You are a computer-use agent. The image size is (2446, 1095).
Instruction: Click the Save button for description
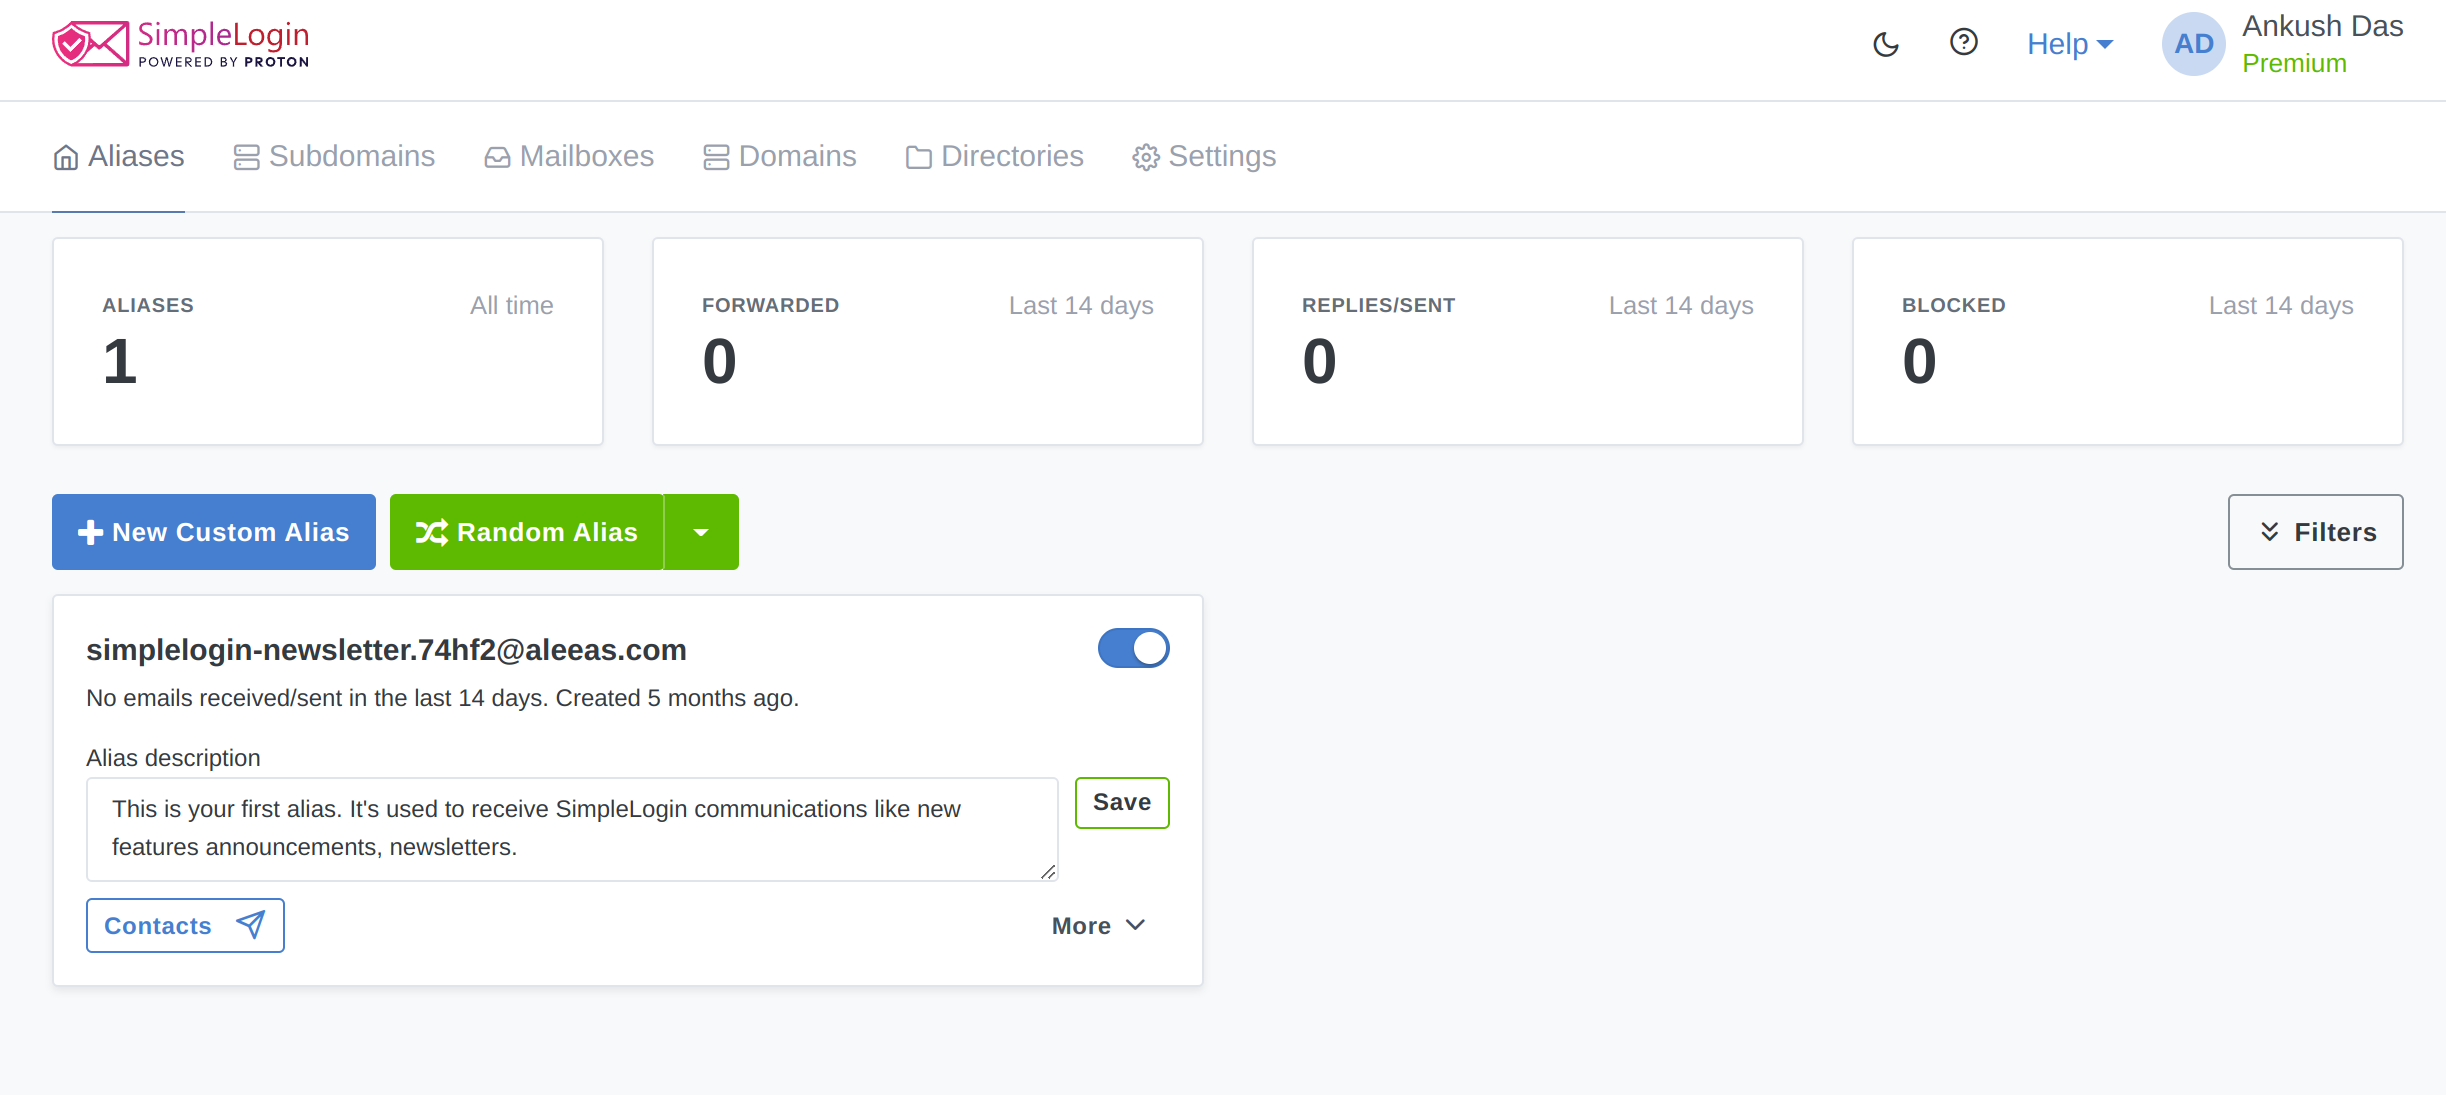[x=1122, y=802]
